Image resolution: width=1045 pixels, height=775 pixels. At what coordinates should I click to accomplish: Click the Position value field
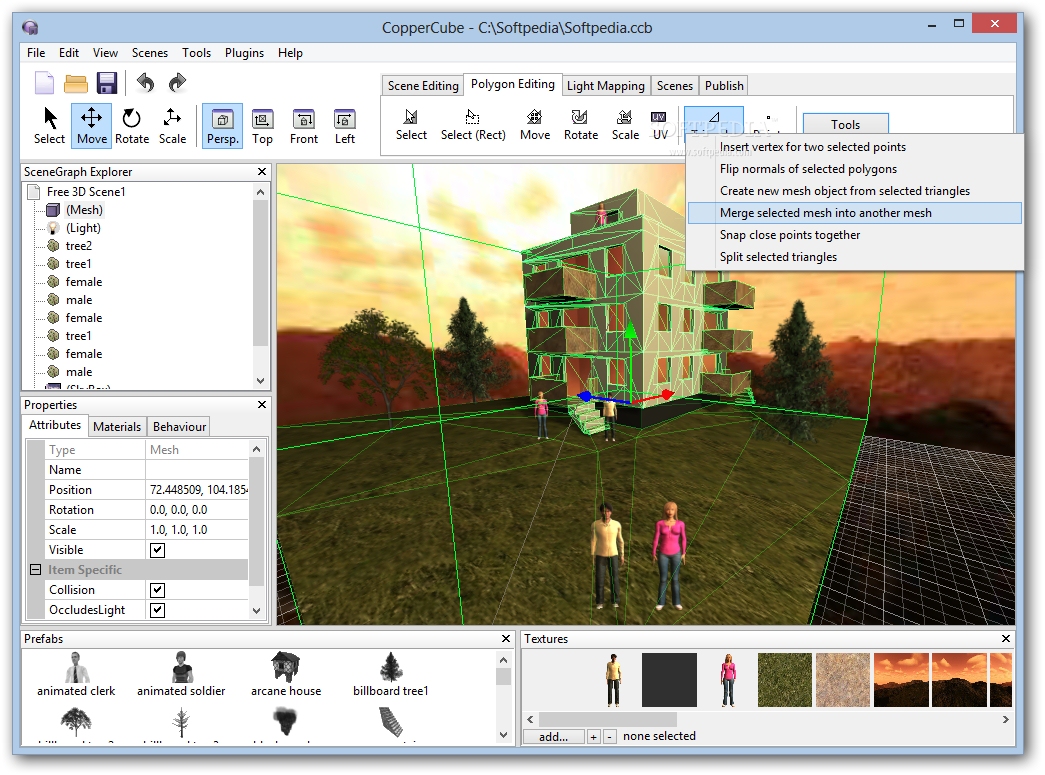click(197, 490)
